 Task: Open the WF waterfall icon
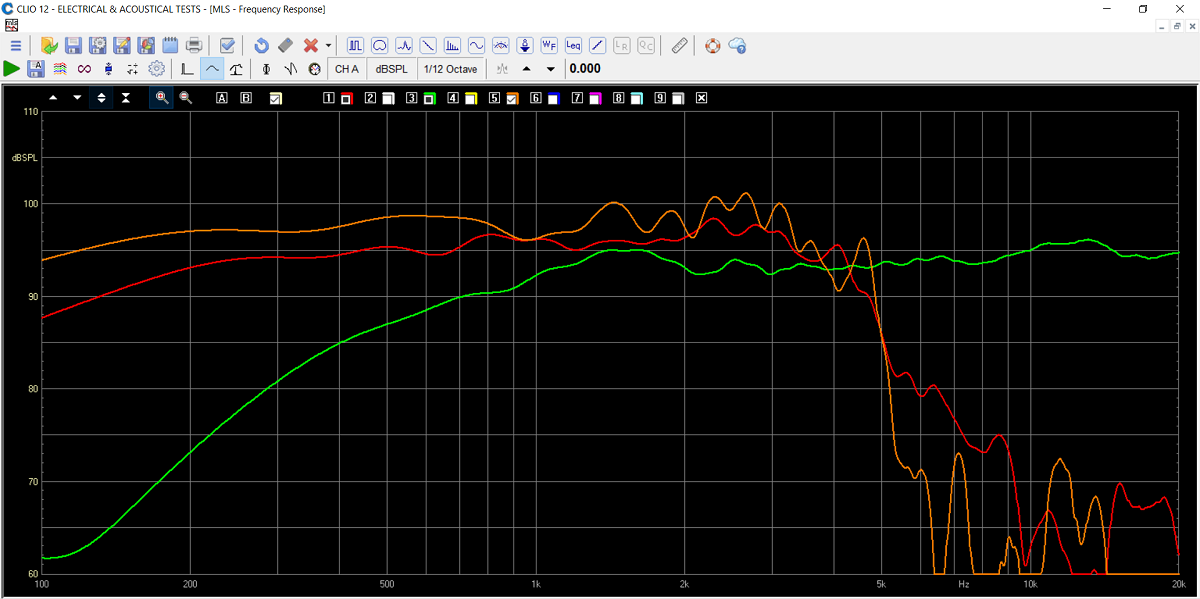coord(549,46)
